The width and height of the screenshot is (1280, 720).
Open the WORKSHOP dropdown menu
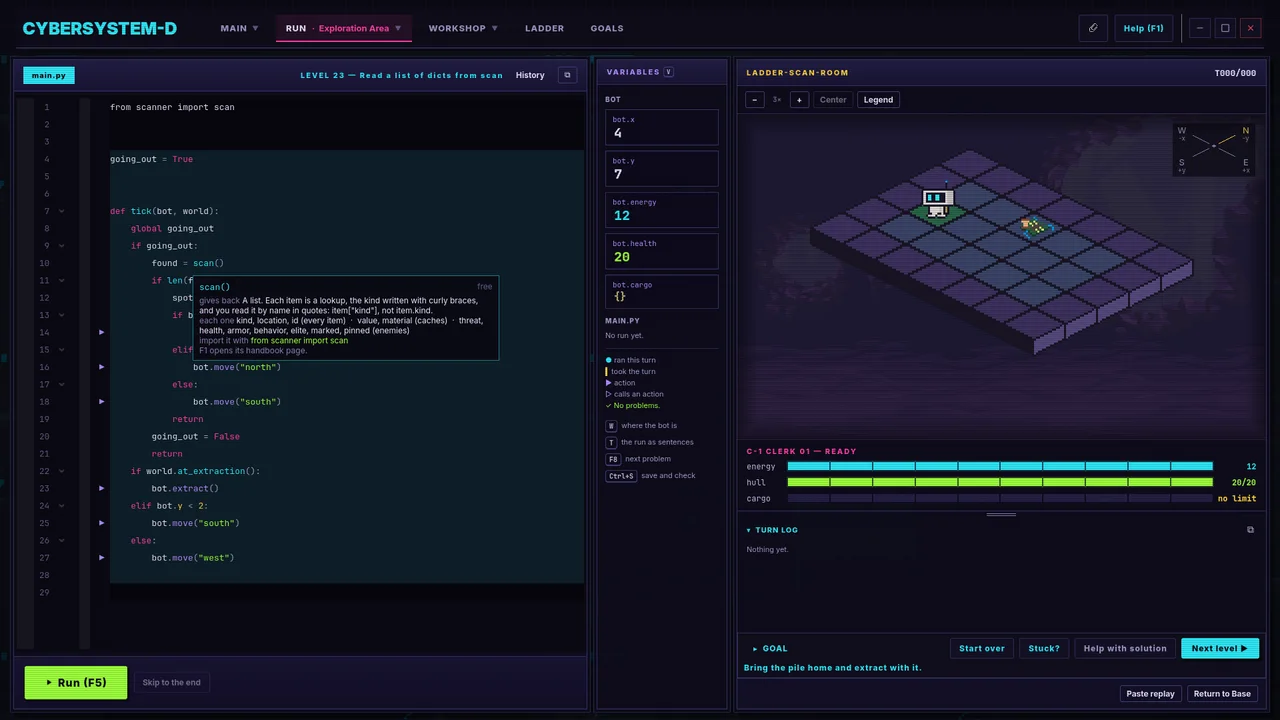[463, 28]
